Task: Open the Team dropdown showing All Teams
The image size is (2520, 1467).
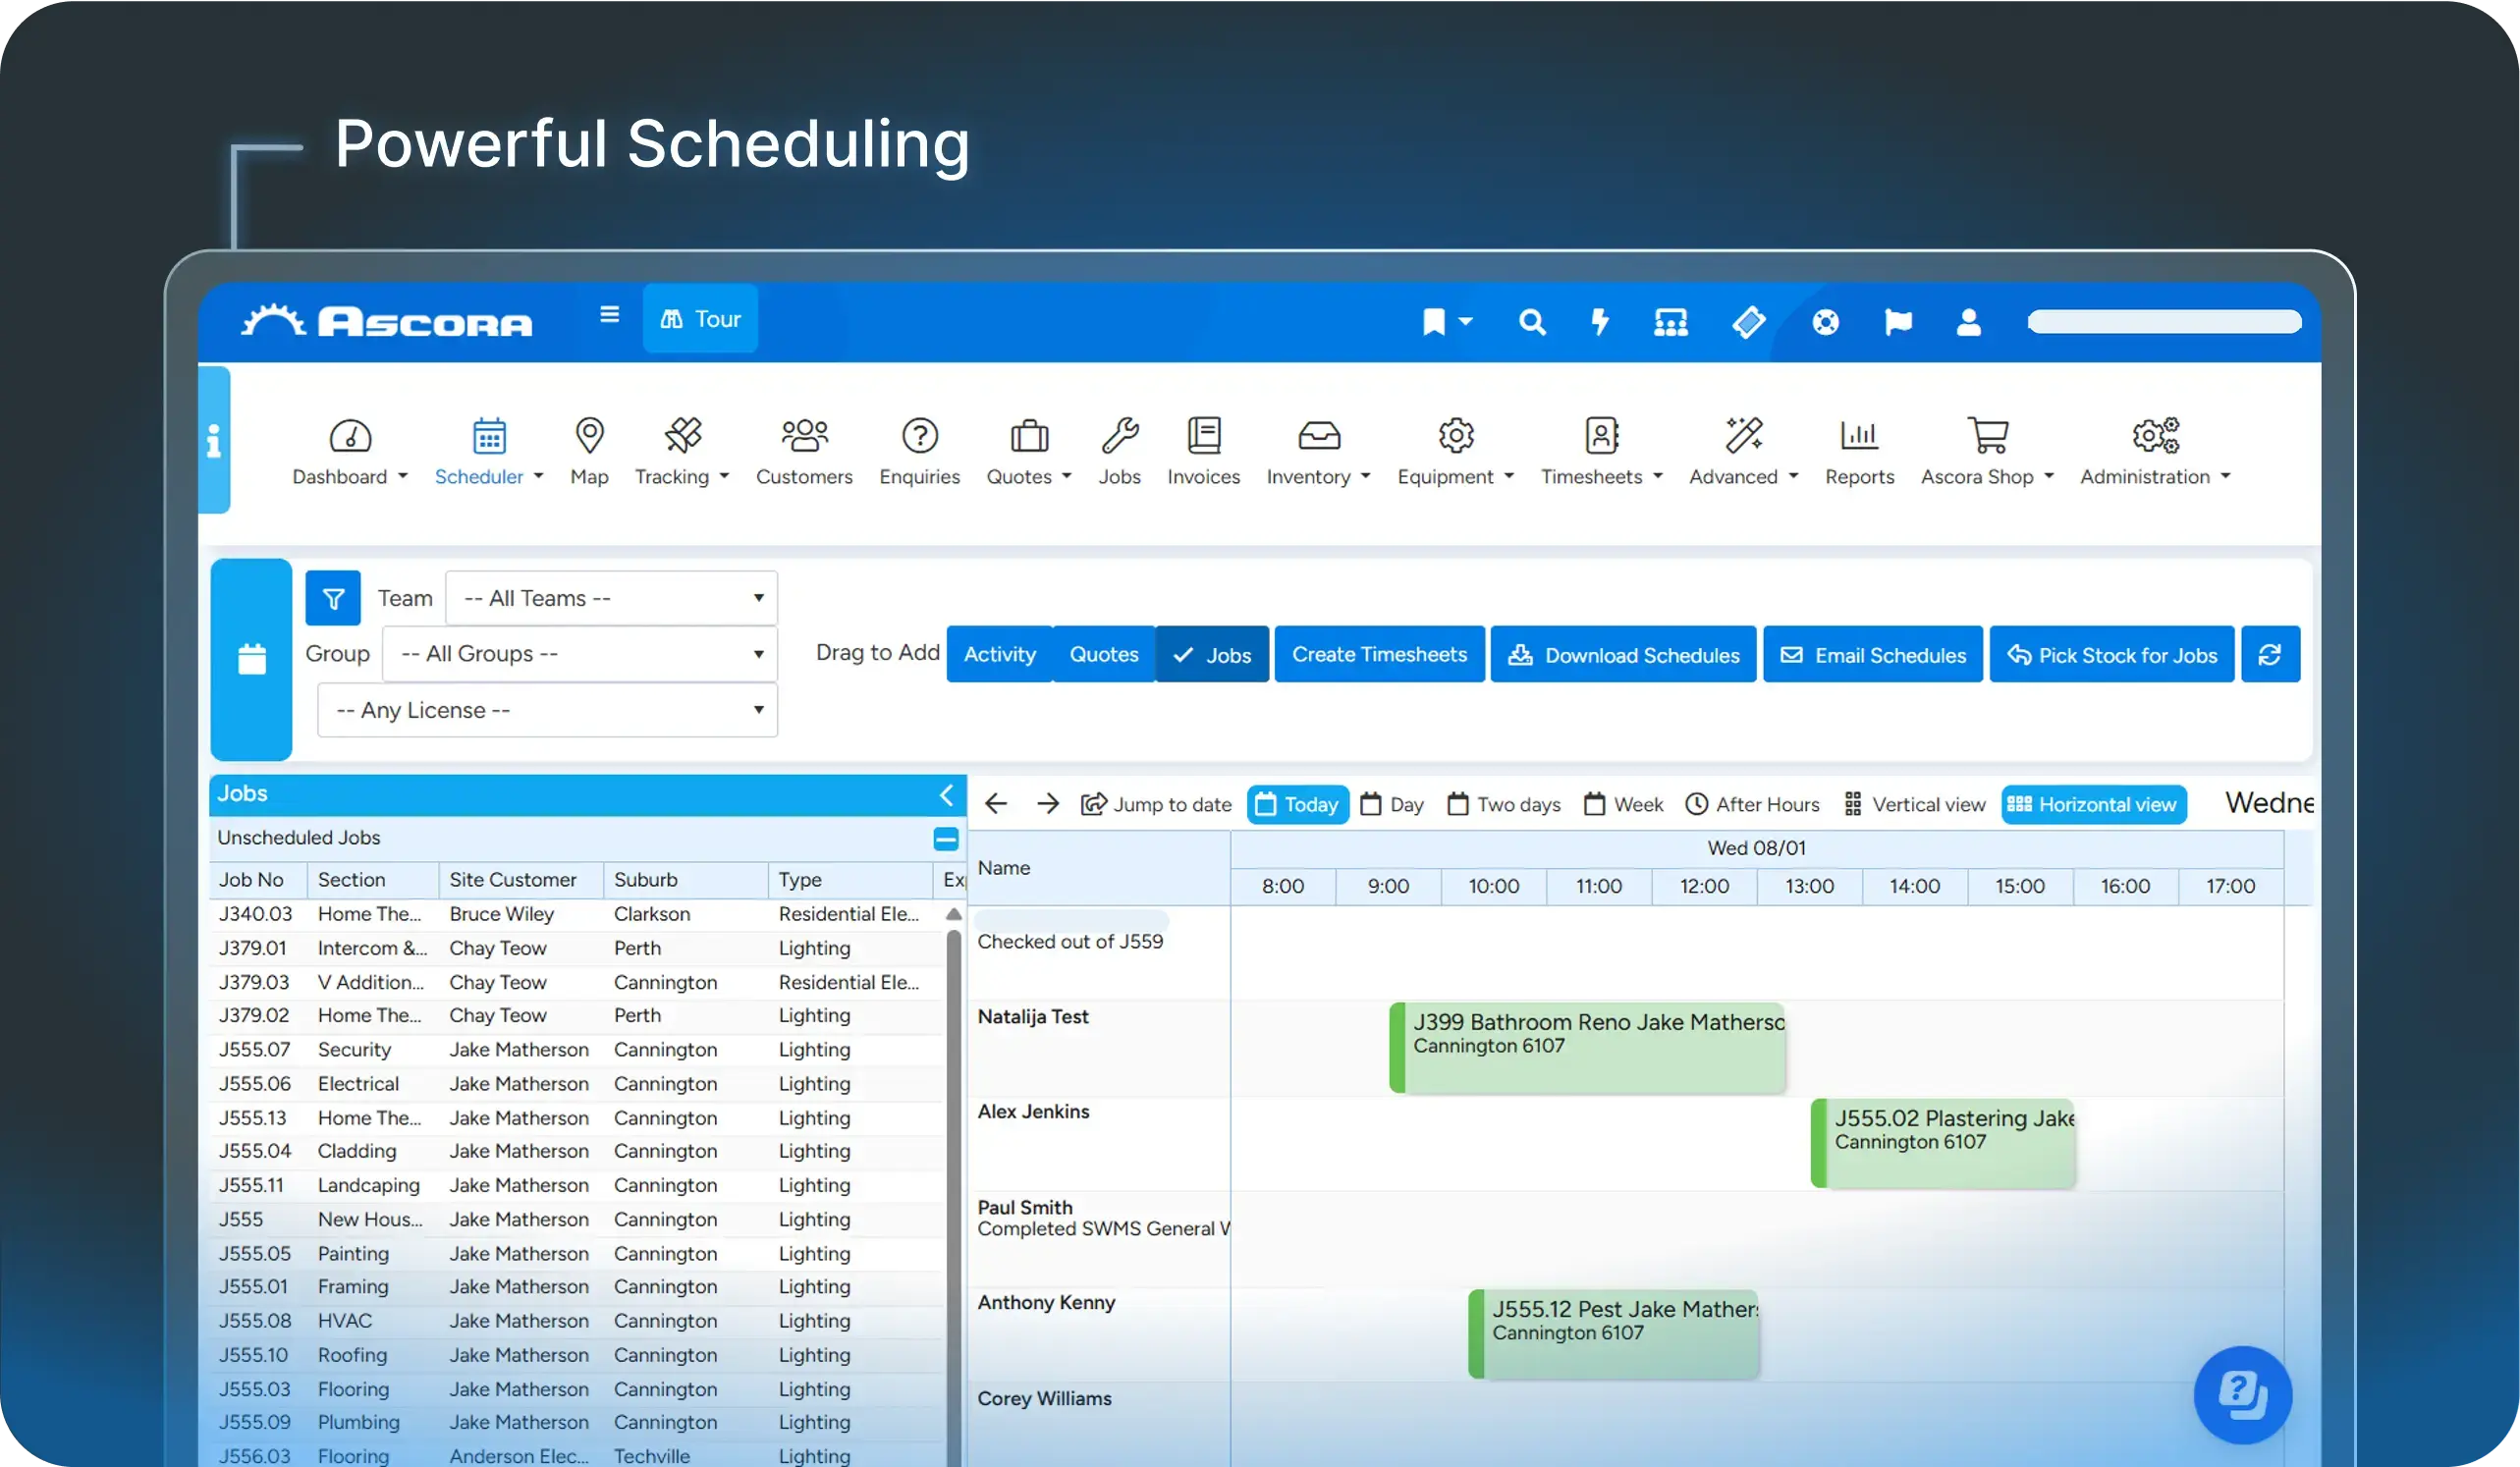Action: pyautogui.click(x=610, y=597)
